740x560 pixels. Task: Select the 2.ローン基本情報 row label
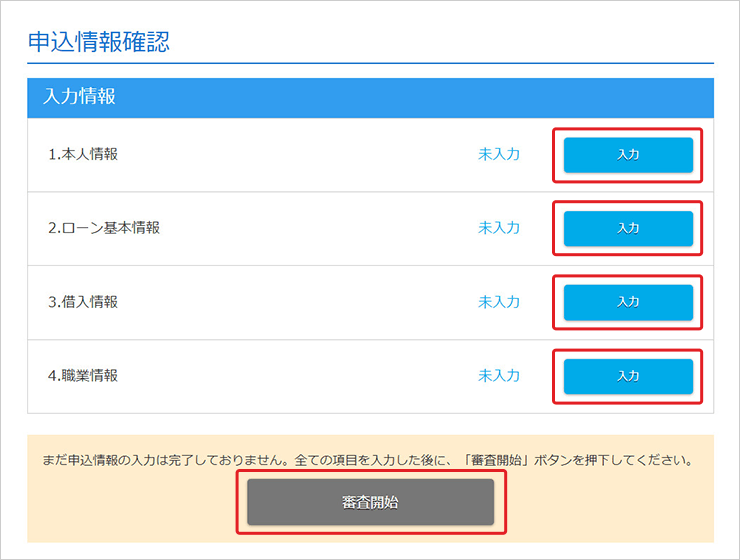coord(104,228)
